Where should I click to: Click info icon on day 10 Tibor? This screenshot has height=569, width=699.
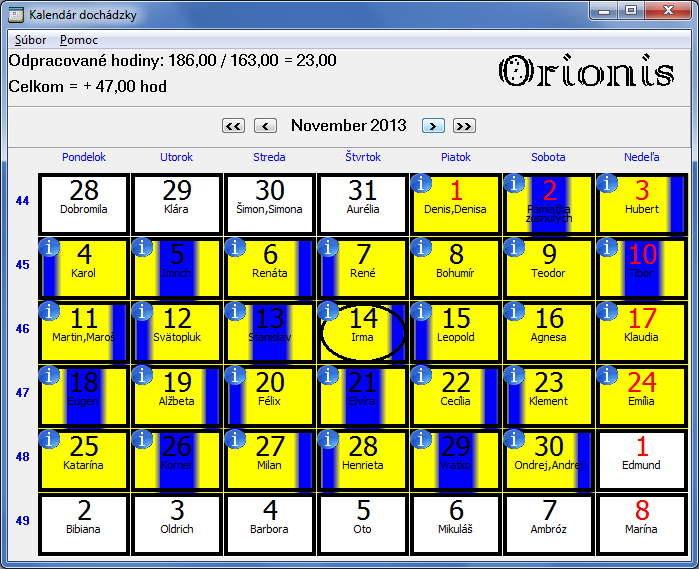tap(607, 247)
